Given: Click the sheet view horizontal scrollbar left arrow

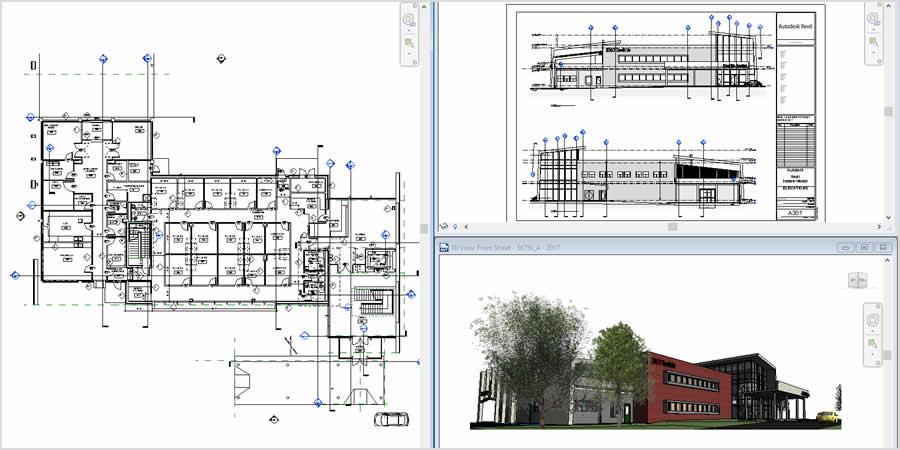Looking at the screenshot, I should (x=465, y=227).
